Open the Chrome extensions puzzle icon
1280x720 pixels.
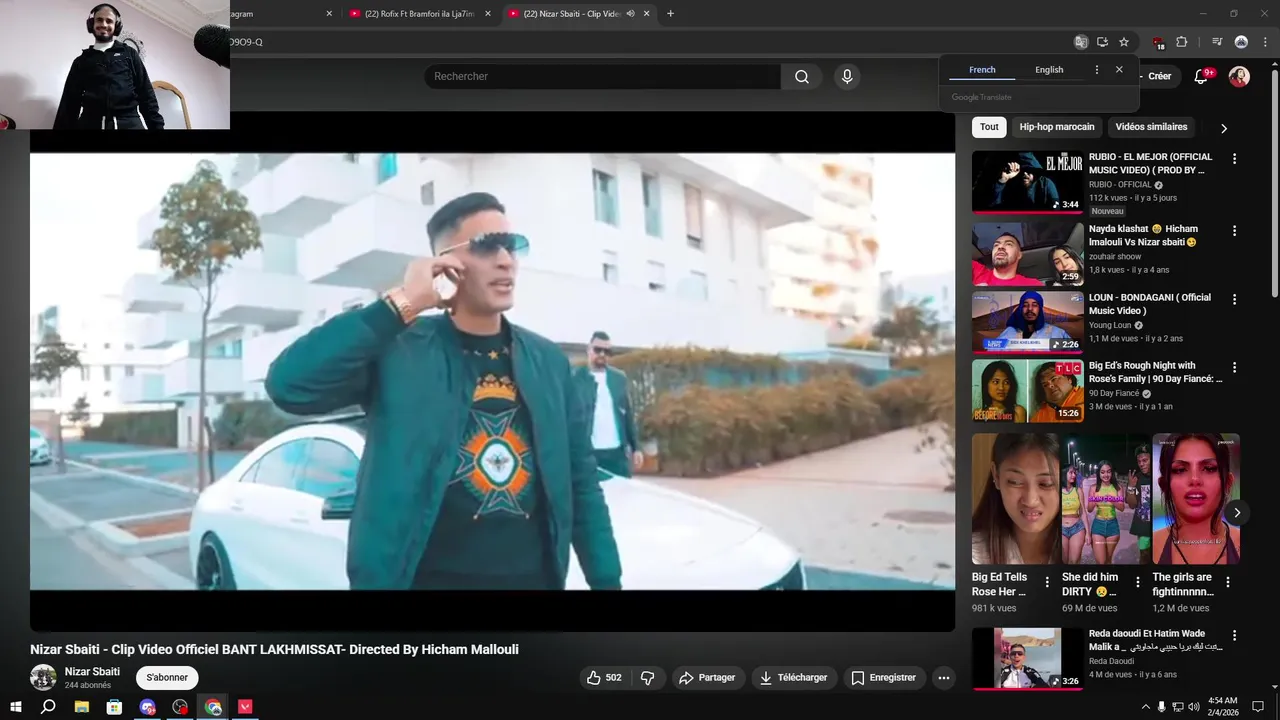(1181, 42)
